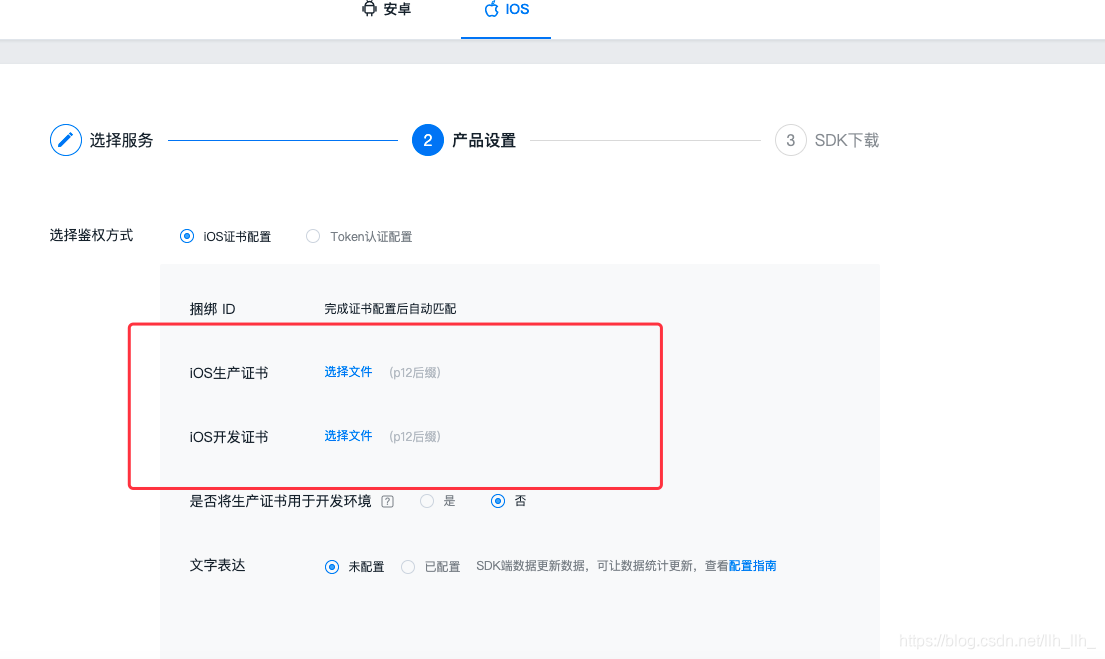1105x659 pixels.
Task: Select 未配置 radio for 文字表达
Action: coord(332,567)
